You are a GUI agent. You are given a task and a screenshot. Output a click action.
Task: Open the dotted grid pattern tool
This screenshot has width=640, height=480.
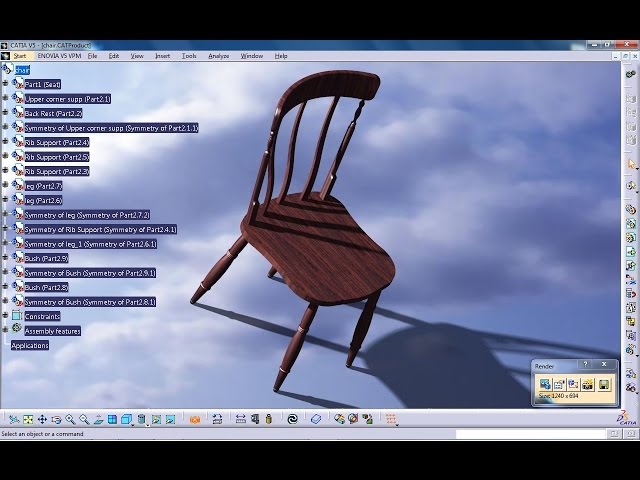pyautogui.click(x=391, y=419)
